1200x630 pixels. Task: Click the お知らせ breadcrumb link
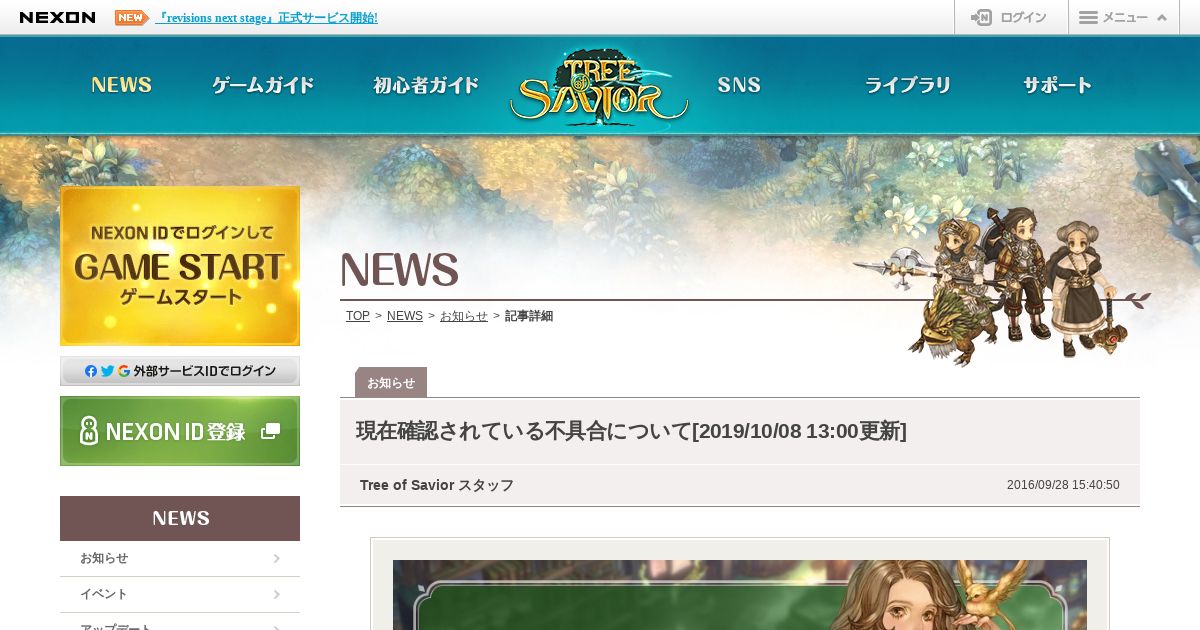464,316
